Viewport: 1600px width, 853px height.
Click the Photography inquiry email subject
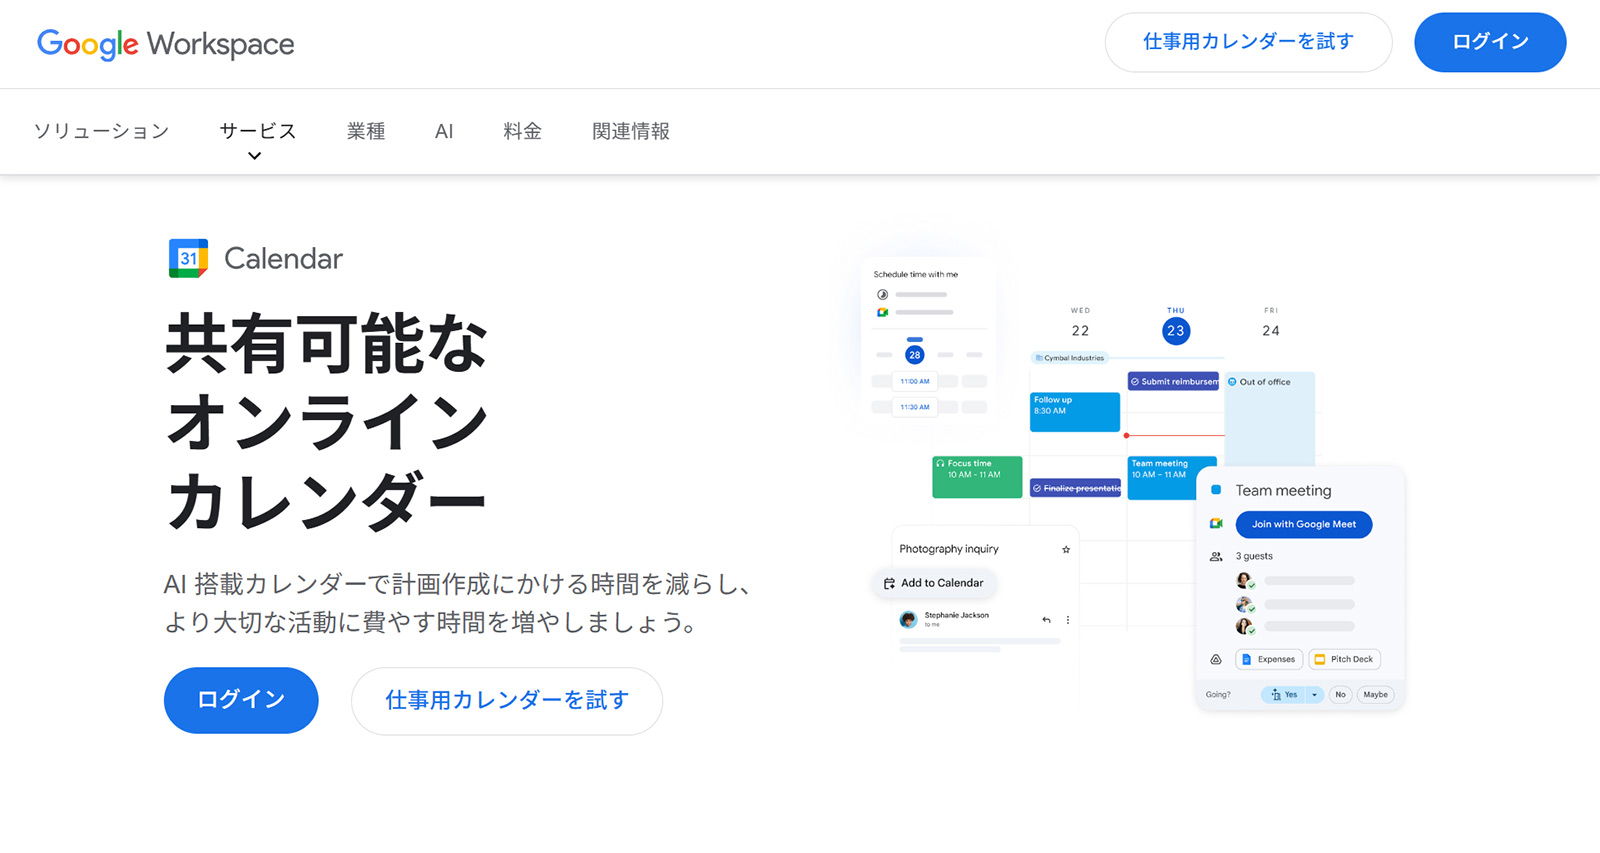pos(949,549)
